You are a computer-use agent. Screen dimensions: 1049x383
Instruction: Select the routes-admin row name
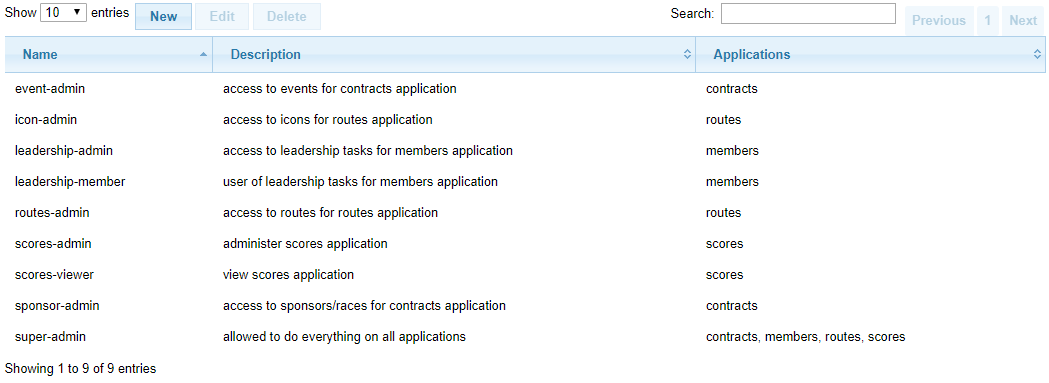point(52,213)
